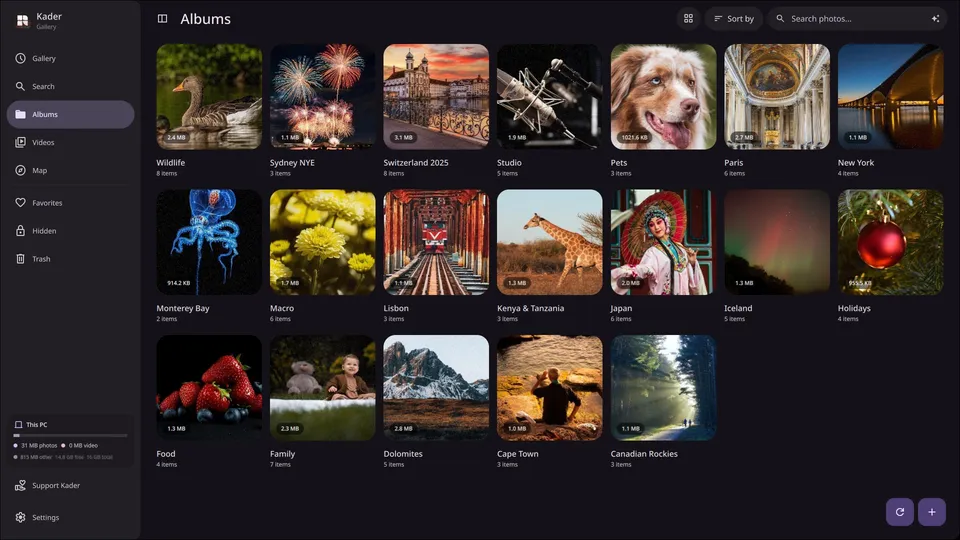Open the Kenya & Tanzania giraffe album
Viewport: 960px width, 540px height.
point(550,242)
